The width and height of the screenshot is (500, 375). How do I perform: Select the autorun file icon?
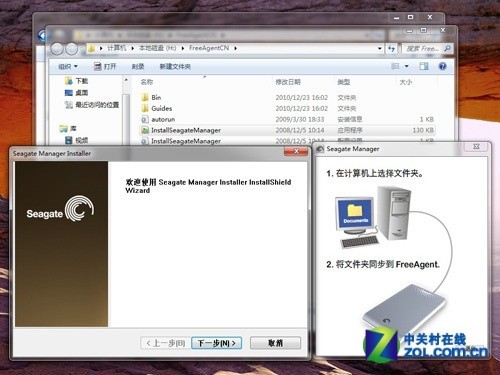145,119
